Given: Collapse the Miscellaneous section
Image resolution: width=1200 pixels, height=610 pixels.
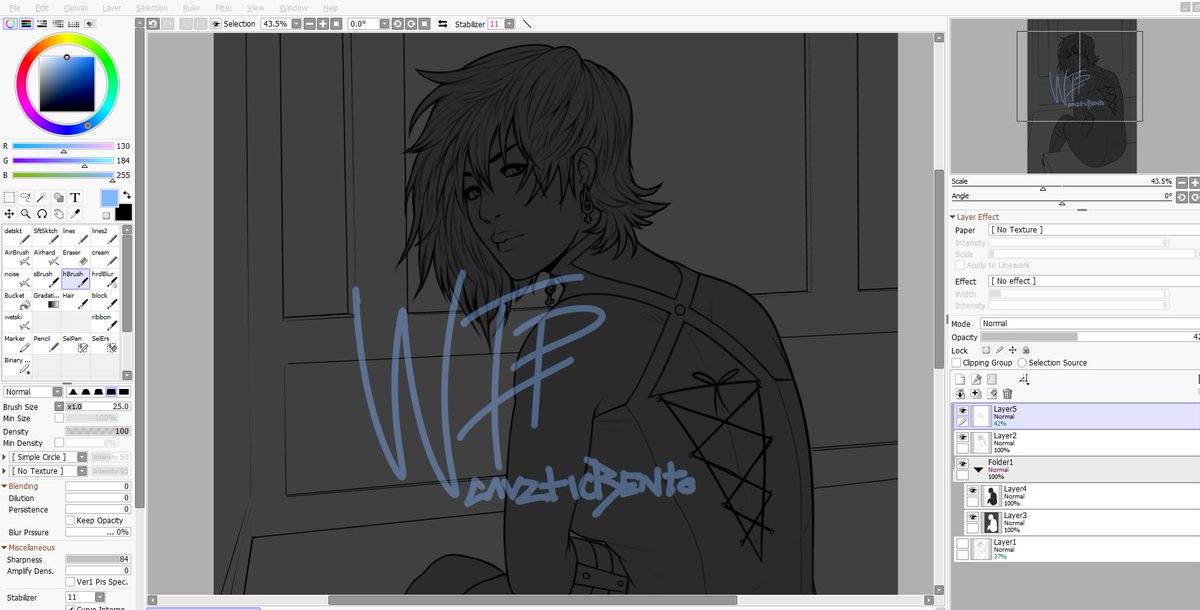Looking at the screenshot, I should coord(5,548).
